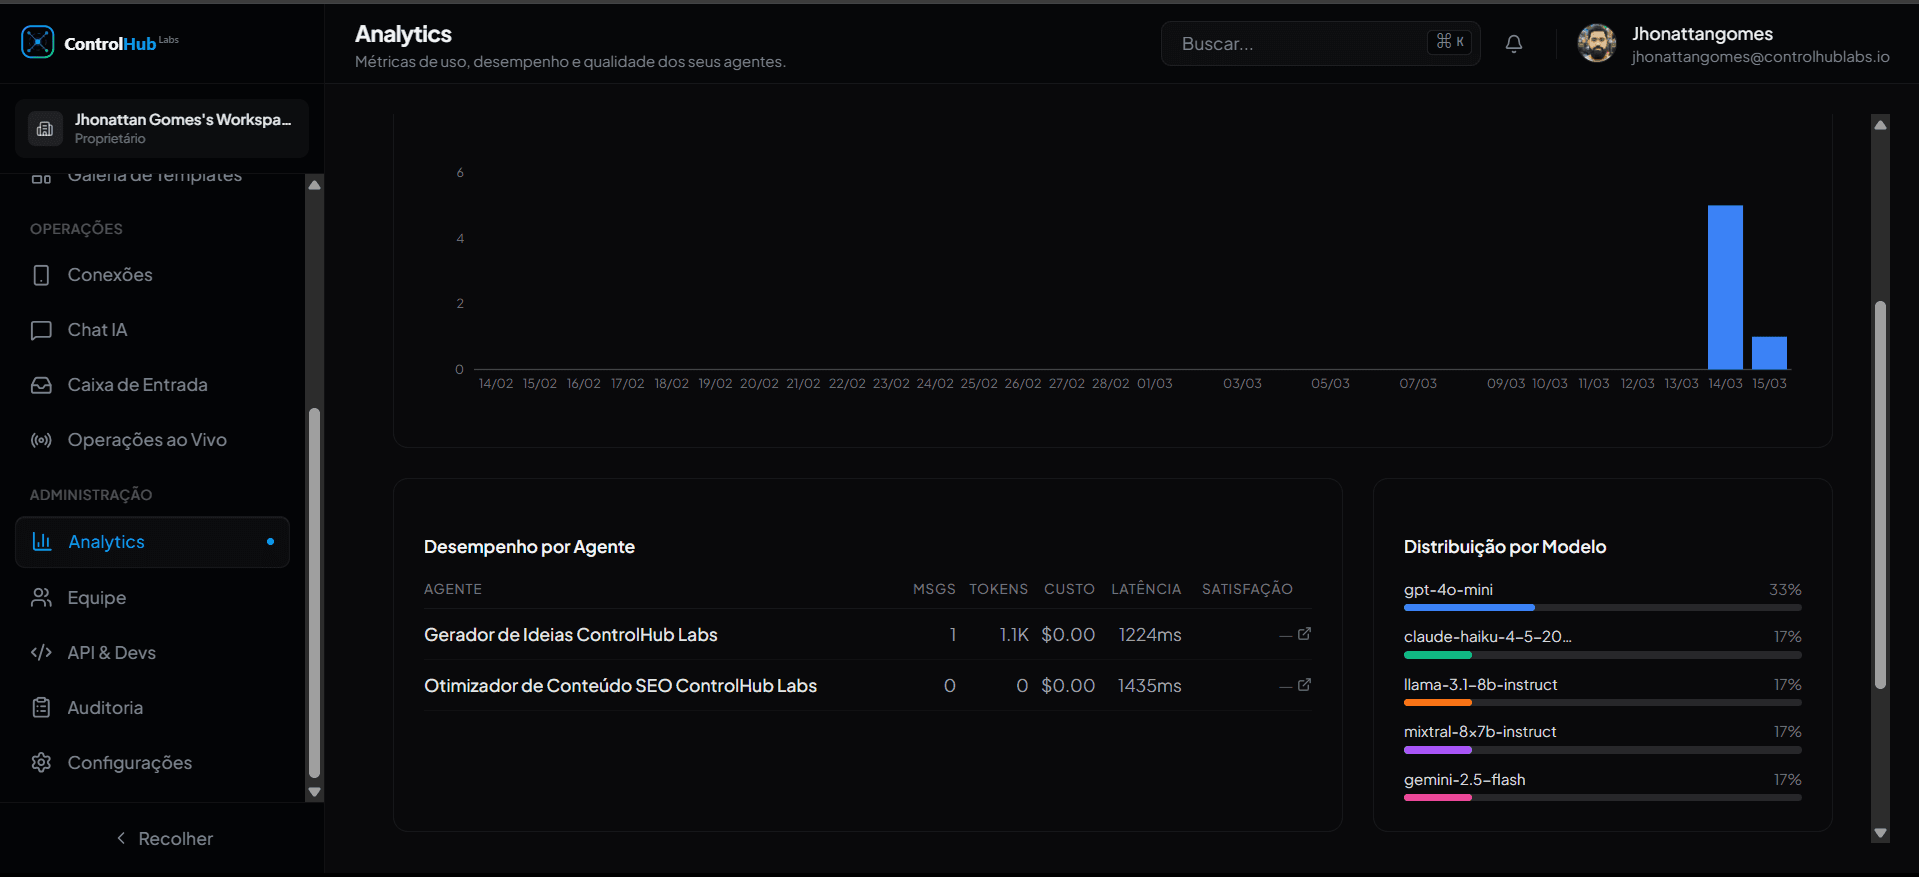Navigate to Operações ao Vivo
Image resolution: width=1919 pixels, height=877 pixels.
click(x=152, y=440)
